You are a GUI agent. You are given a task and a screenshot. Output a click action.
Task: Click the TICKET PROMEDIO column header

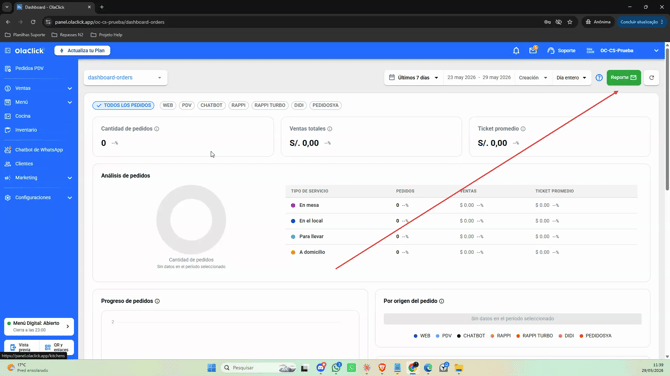555,191
